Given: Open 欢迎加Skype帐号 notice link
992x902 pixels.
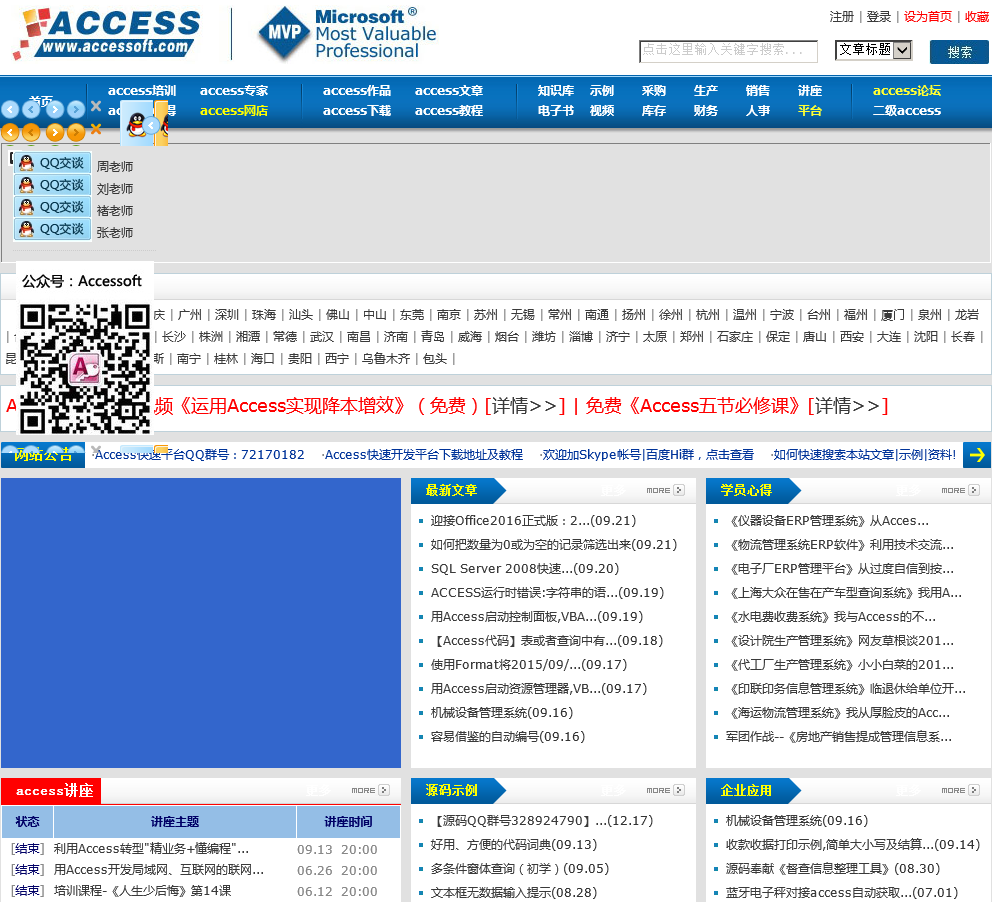Looking at the screenshot, I should click(647, 455).
